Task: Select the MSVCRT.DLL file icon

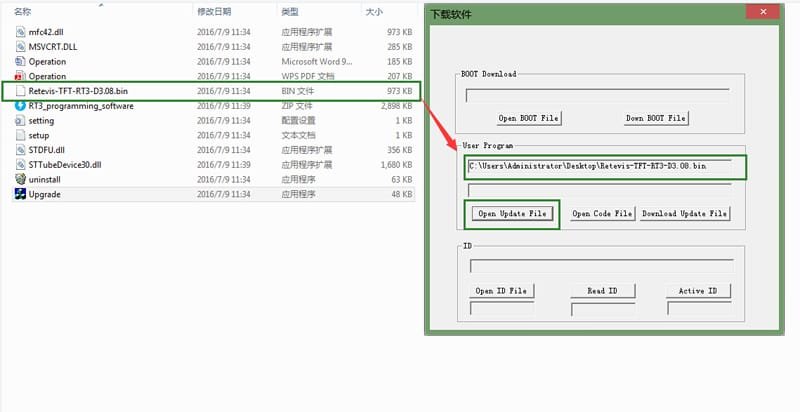Action: [20, 46]
